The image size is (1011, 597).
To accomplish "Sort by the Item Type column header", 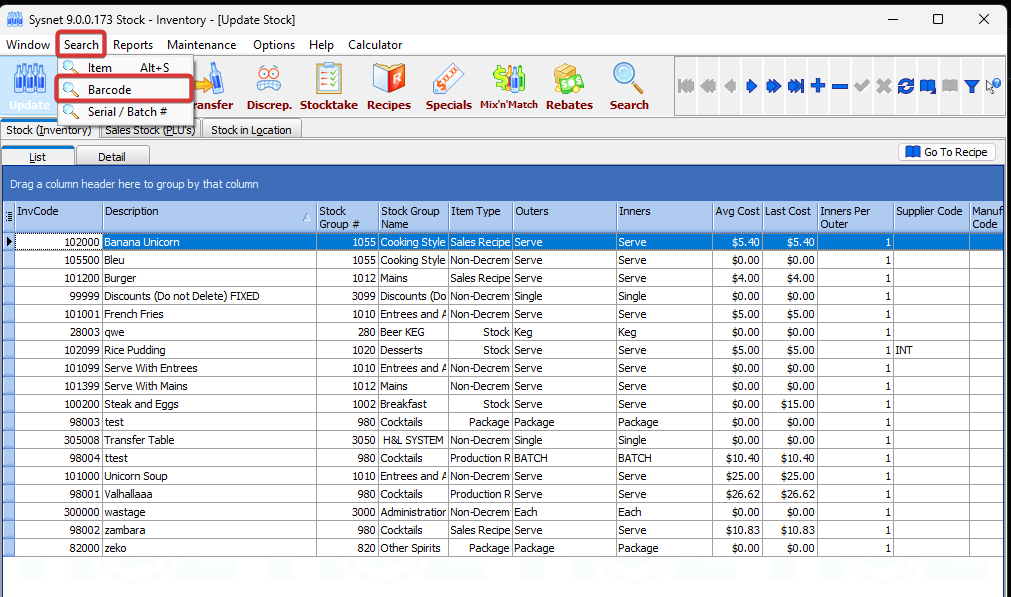I will pos(480,217).
